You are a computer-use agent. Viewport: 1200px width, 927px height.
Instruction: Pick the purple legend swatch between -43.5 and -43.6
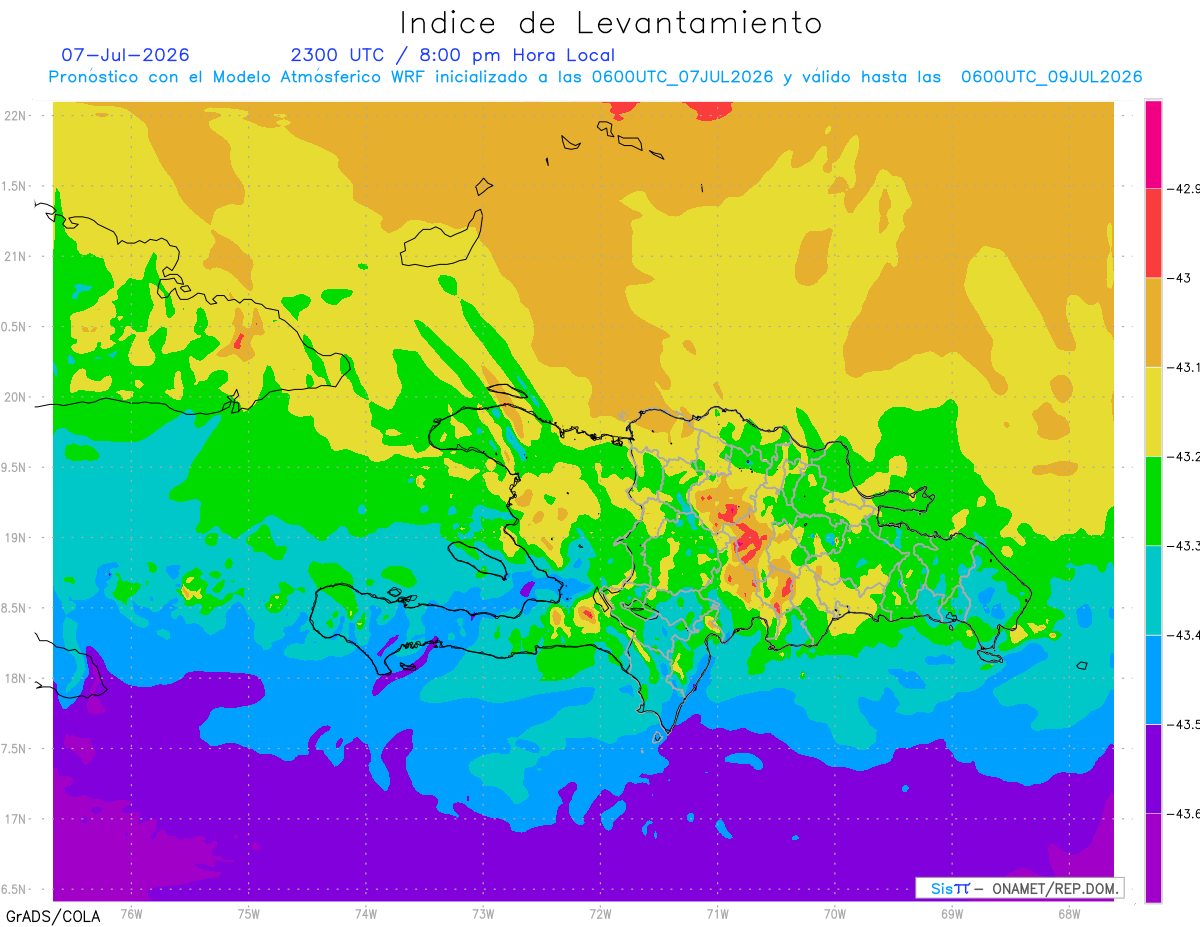pyautogui.click(x=1153, y=768)
